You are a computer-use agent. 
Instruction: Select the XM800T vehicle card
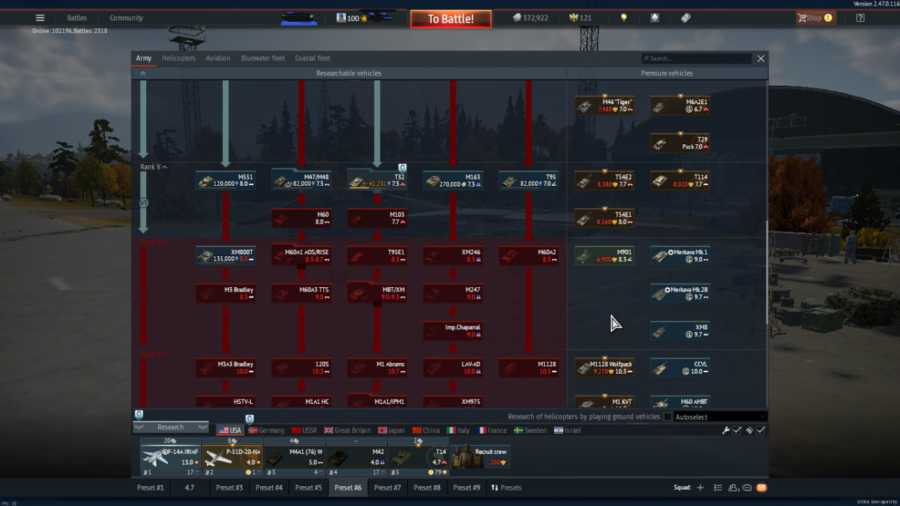pos(226,255)
